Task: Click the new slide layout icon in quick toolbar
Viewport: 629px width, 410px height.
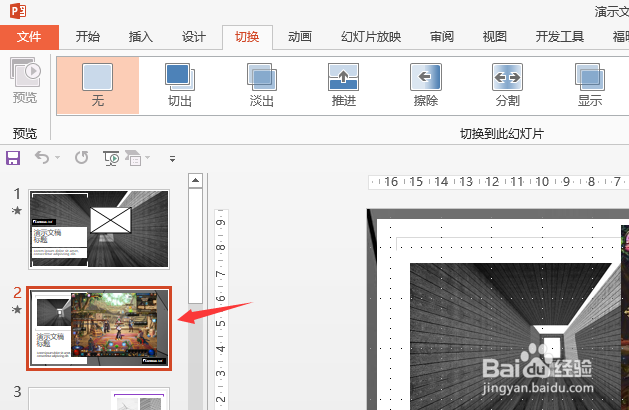Action: [x=133, y=158]
